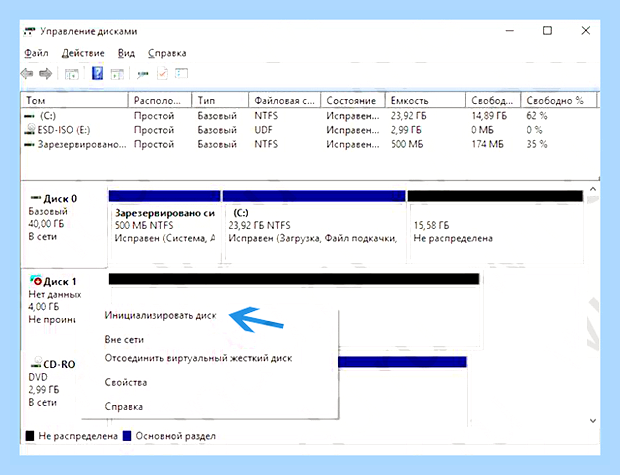Image resolution: width=620 pixels, height=475 pixels.
Task: Select the ESD-ISO (E:) volume row
Action: pyautogui.click(x=310, y=130)
